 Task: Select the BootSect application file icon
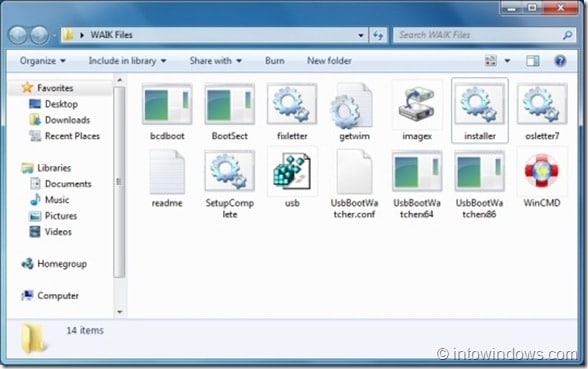click(x=230, y=105)
